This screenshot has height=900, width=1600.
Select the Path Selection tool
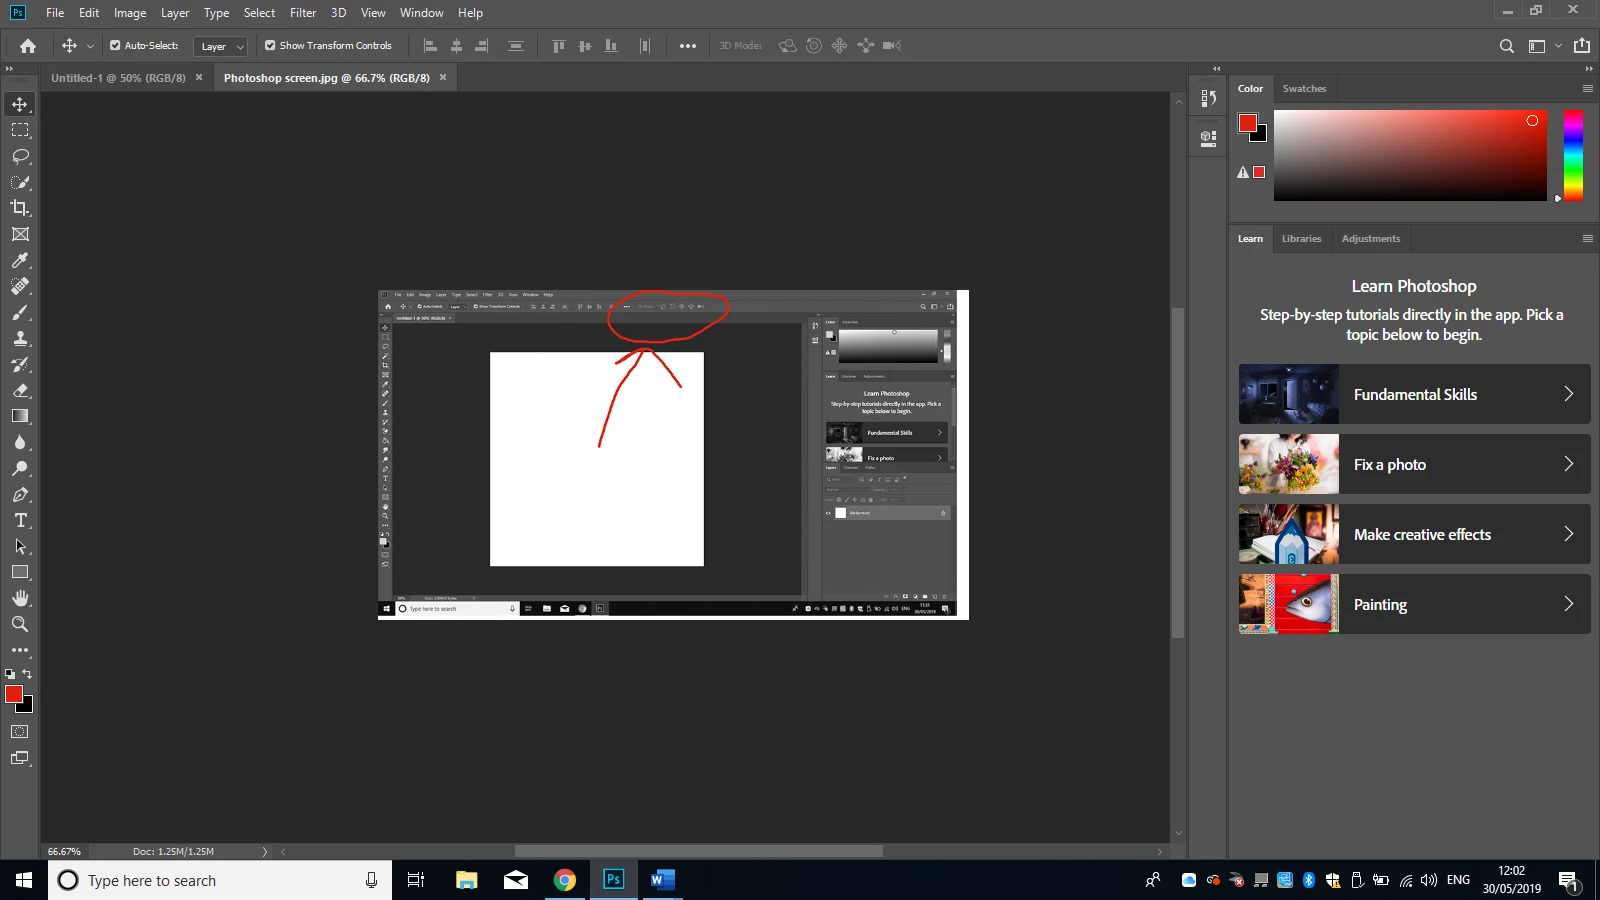[x=20, y=546]
